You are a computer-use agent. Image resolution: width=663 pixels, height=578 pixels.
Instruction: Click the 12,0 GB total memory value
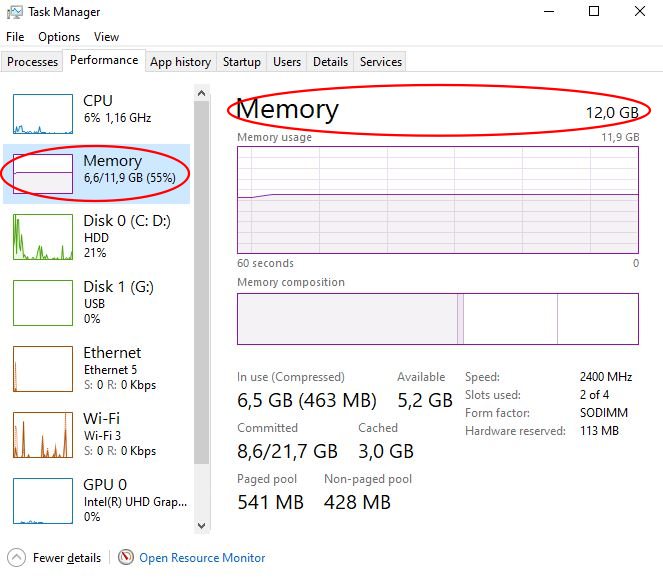click(x=612, y=112)
